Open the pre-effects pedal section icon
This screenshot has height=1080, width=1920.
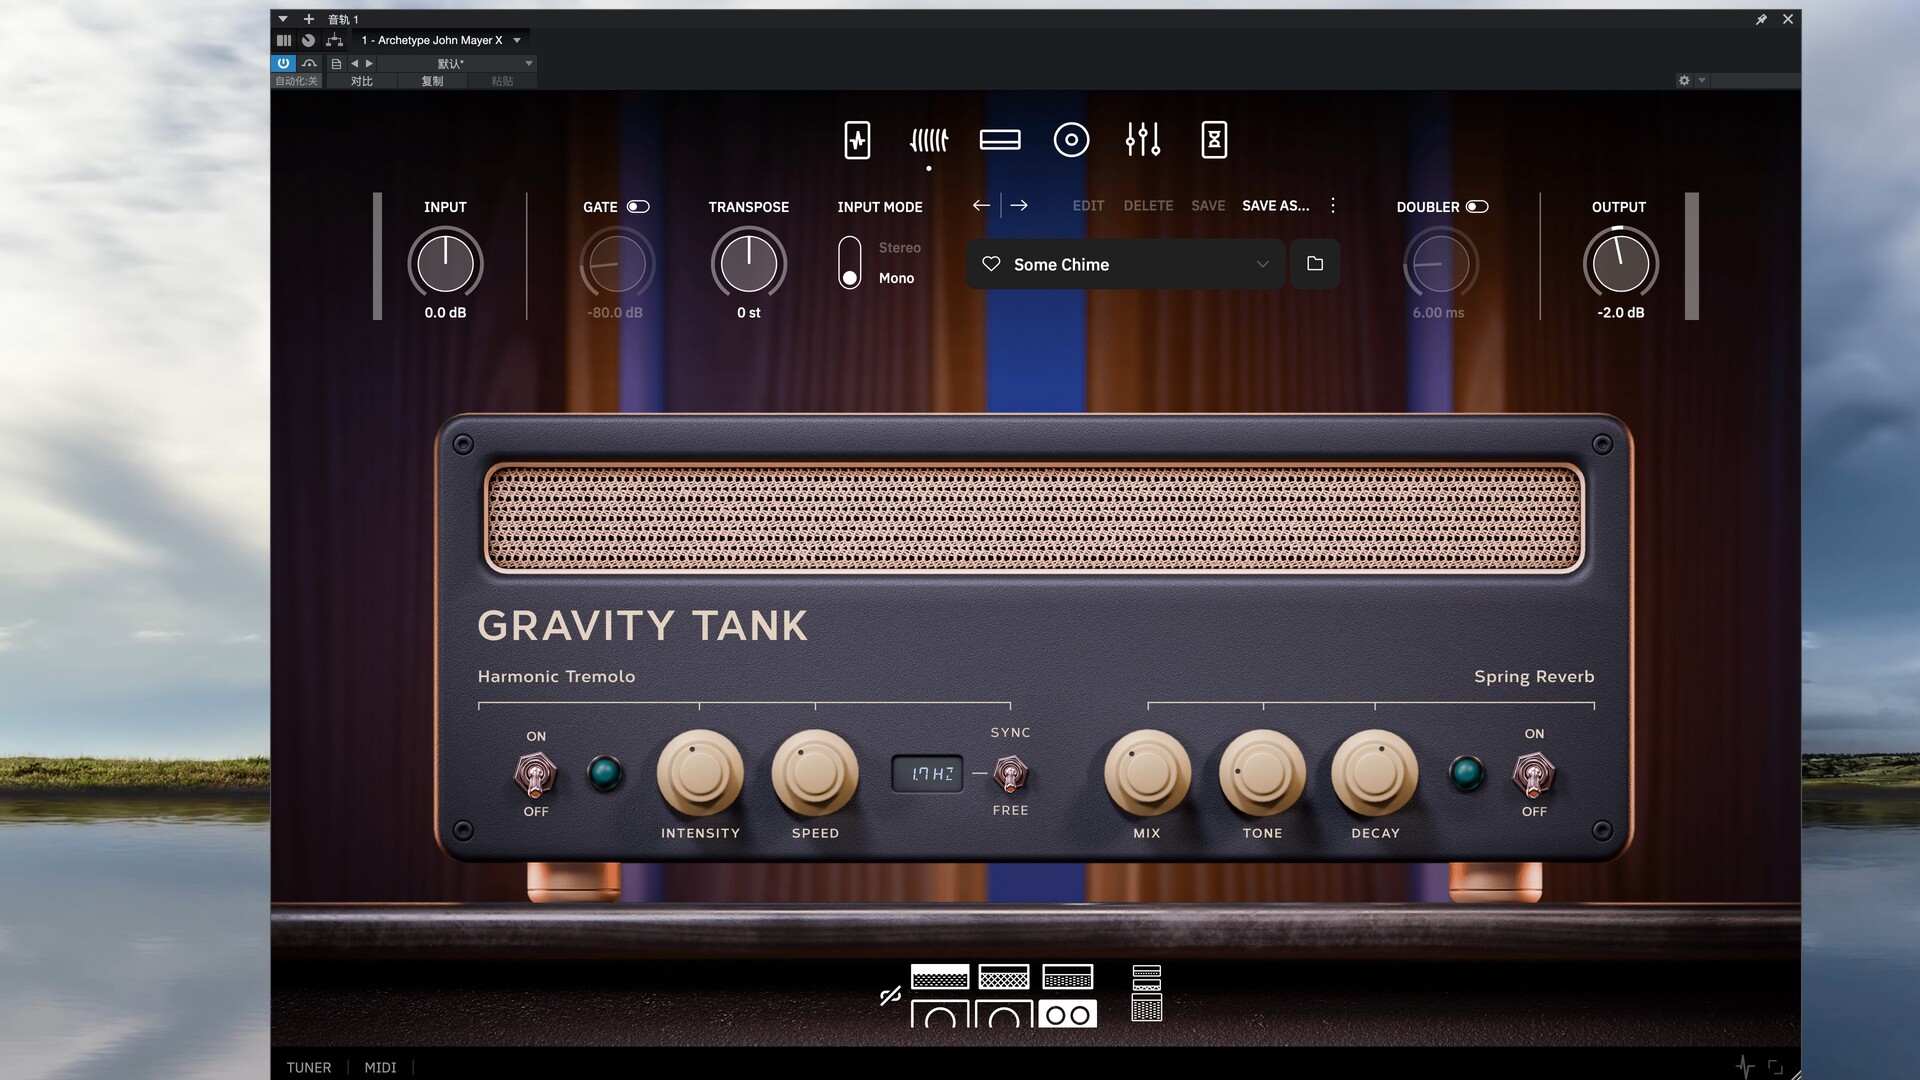(x=857, y=140)
